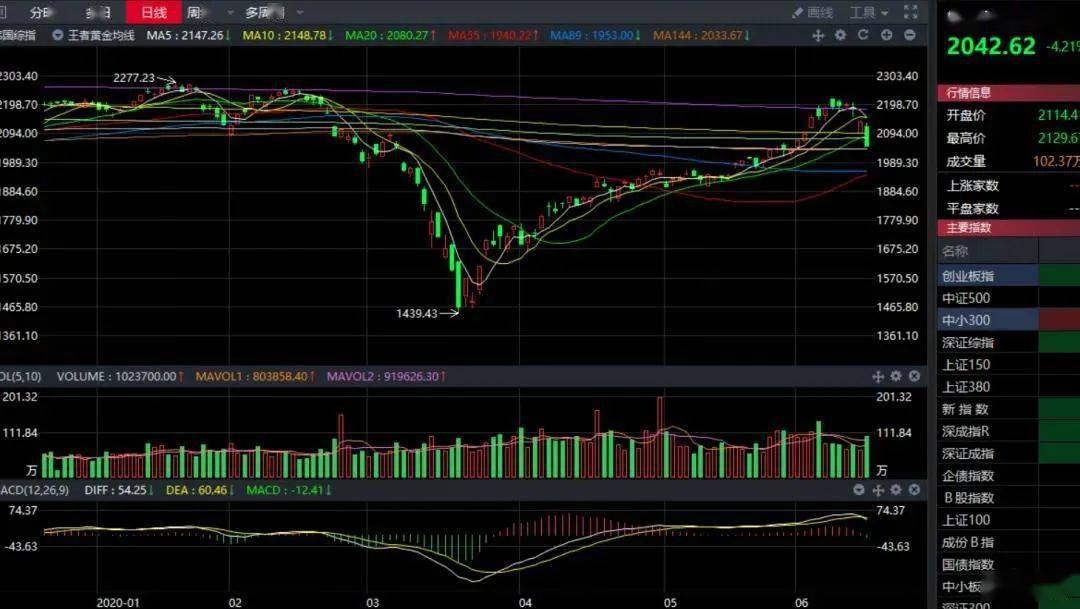
Task: Open 王者黄金均线 indicator dropdown arrow
Action: point(58,35)
